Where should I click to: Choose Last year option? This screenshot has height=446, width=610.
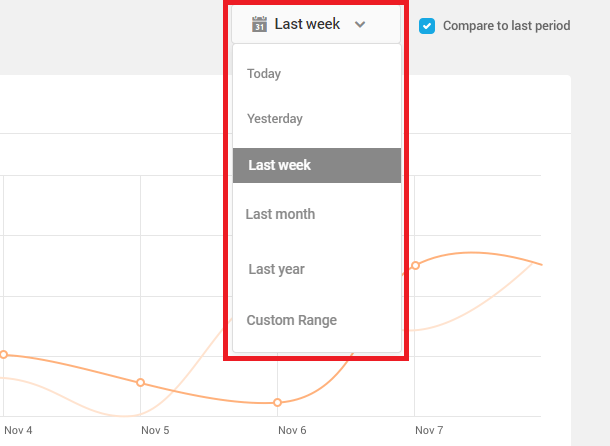click(x=276, y=269)
